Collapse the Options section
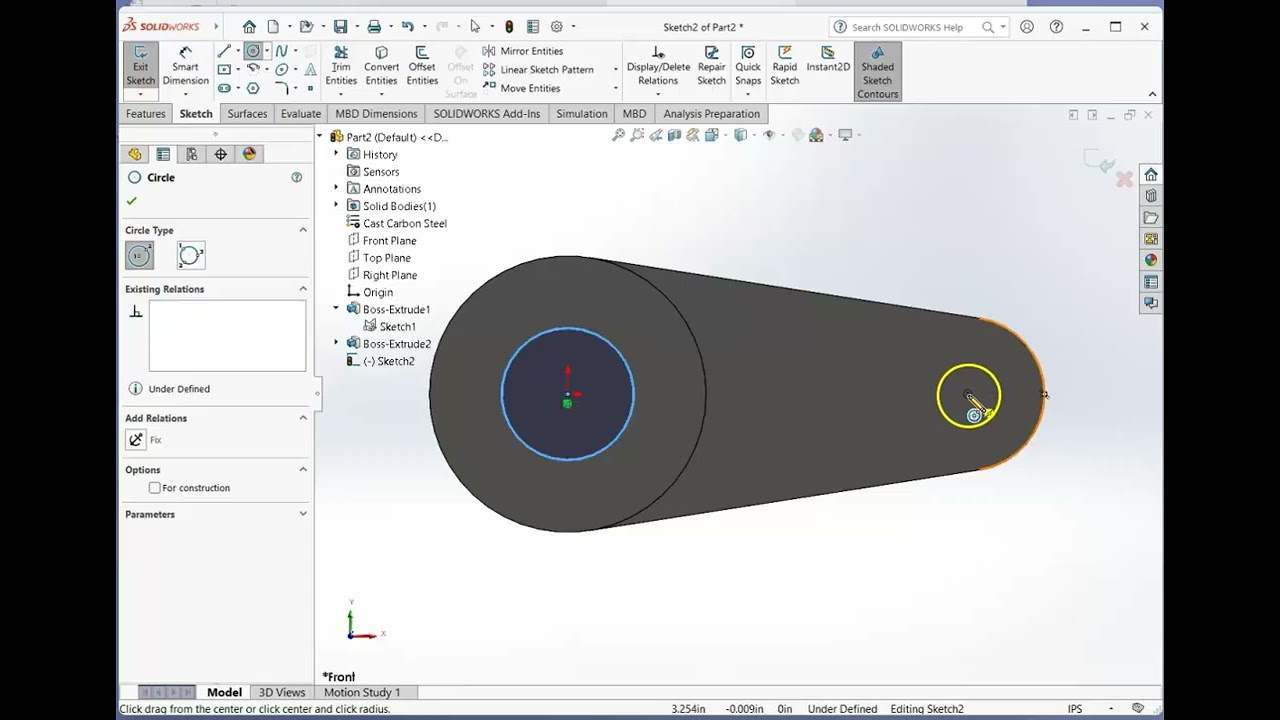This screenshot has height=720, width=1280. (303, 470)
